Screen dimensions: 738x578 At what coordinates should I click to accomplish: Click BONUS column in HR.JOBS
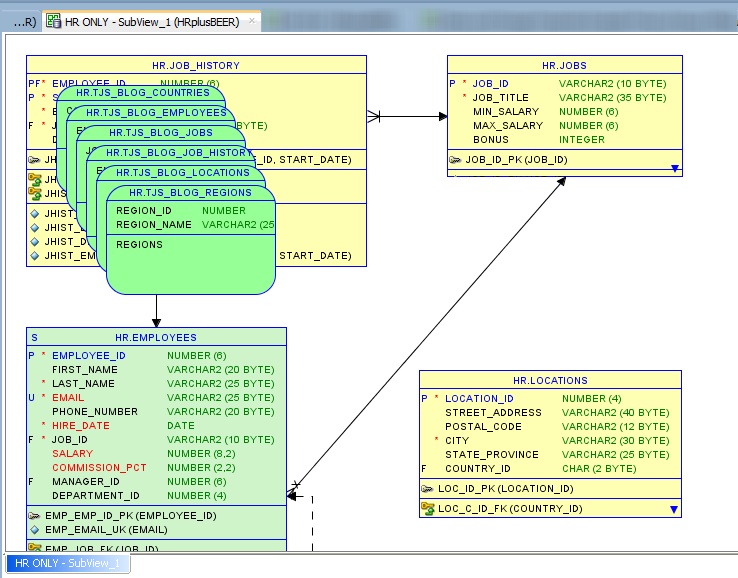491,140
